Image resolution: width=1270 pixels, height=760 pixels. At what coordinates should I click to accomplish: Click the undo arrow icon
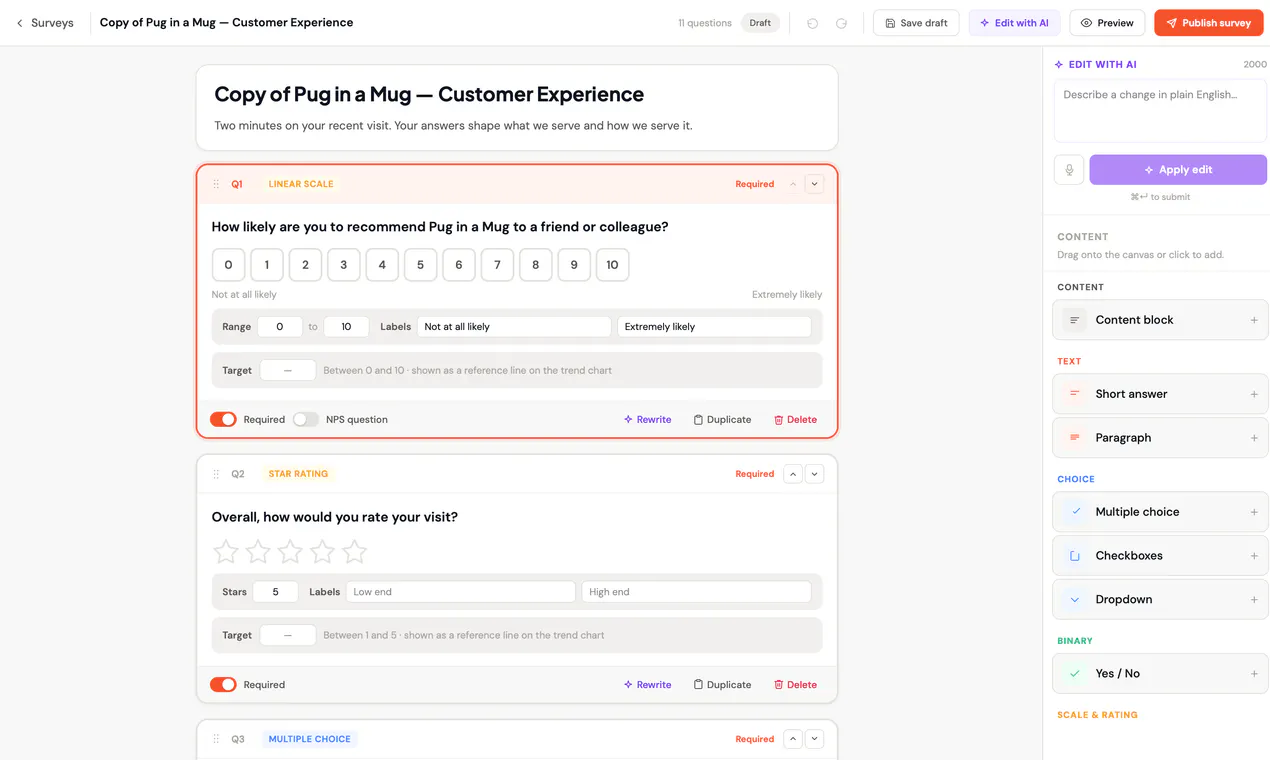point(812,23)
